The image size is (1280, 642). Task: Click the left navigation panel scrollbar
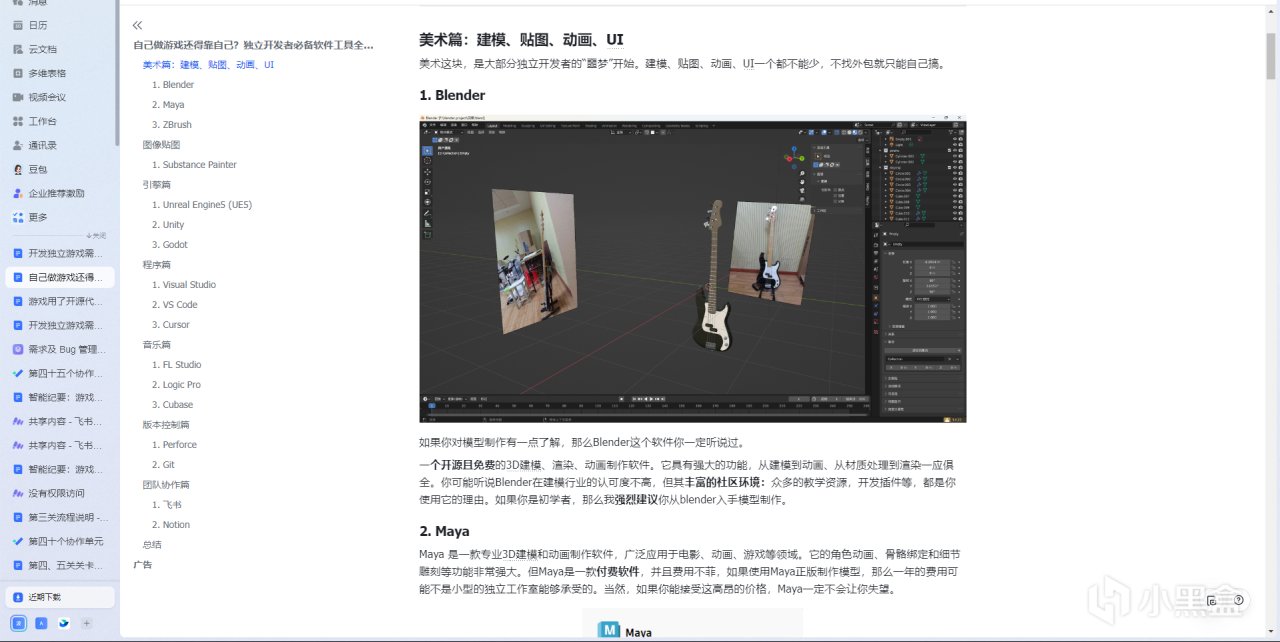coord(118,72)
